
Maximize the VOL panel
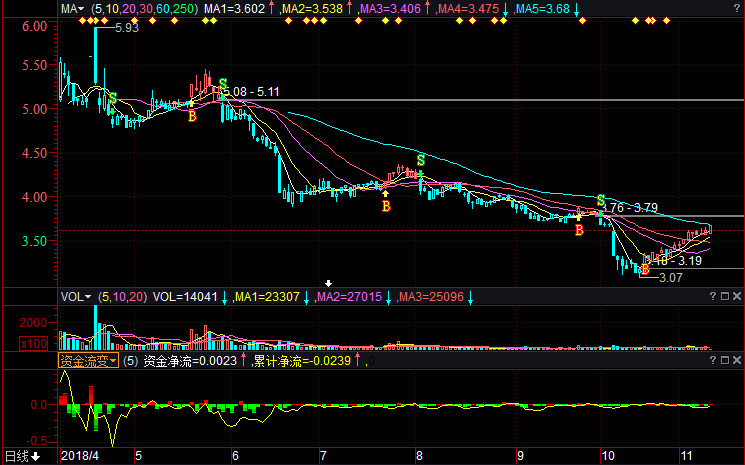click(x=724, y=297)
